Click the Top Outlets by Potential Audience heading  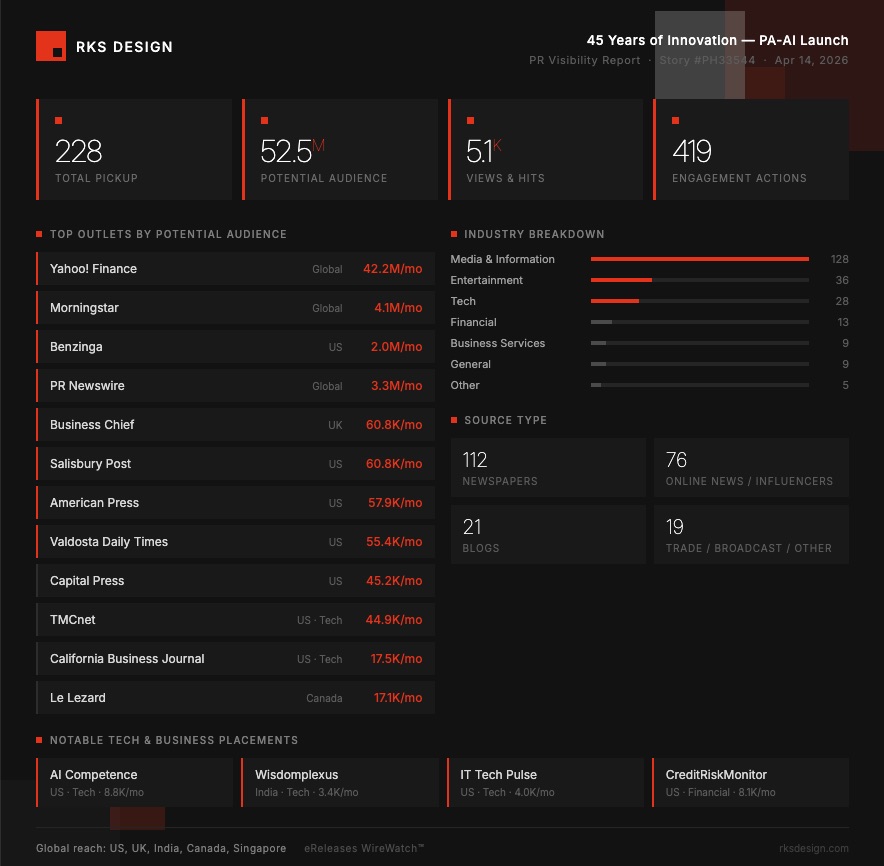(x=168, y=234)
